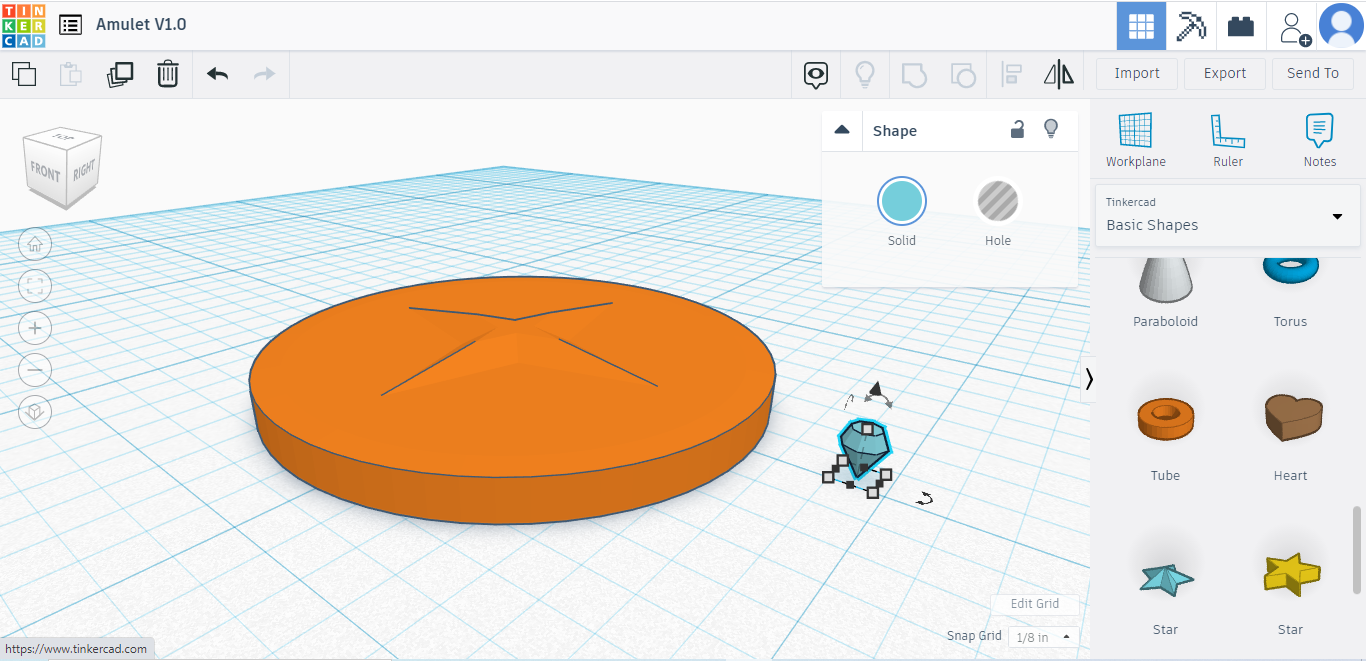Switch to Blocks pickaxe mode

[1191, 26]
